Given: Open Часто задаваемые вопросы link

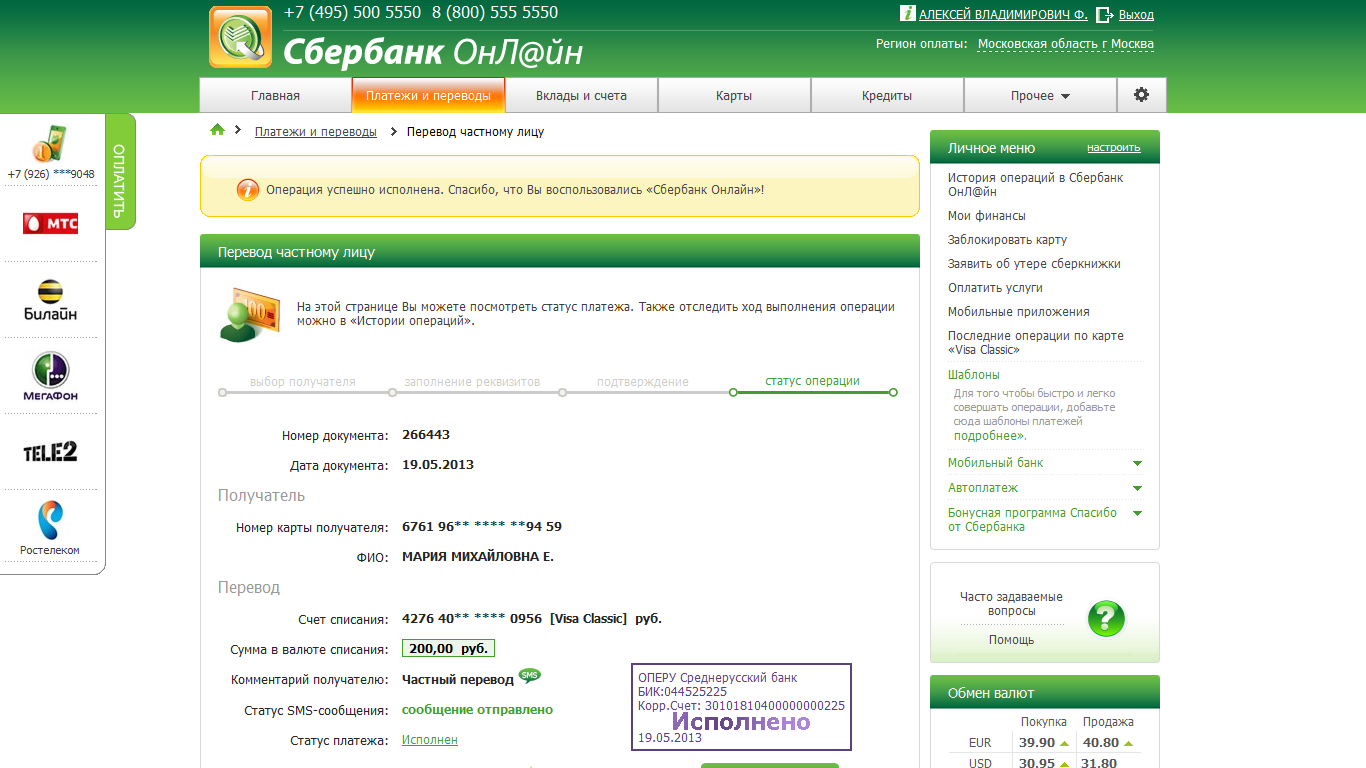Looking at the screenshot, I should 1011,604.
